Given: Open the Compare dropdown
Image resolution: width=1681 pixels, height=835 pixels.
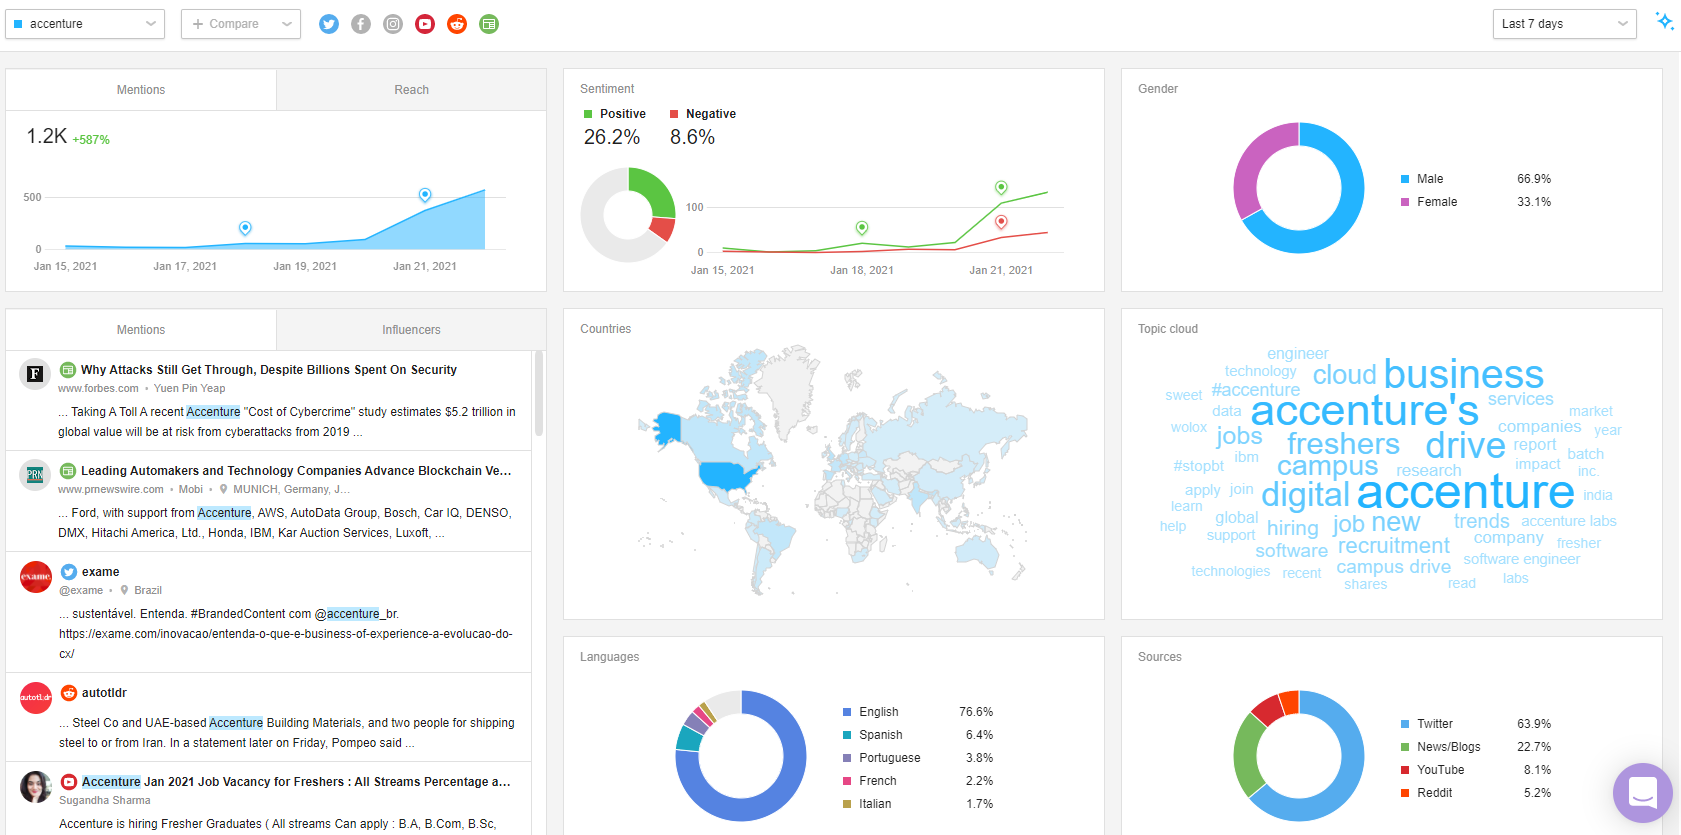Looking at the screenshot, I should (x=241, y=24).
